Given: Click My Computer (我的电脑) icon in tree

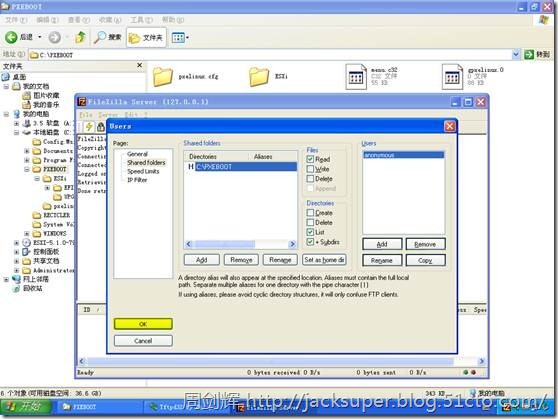Looking at the screenshot, I should (16, 114).
